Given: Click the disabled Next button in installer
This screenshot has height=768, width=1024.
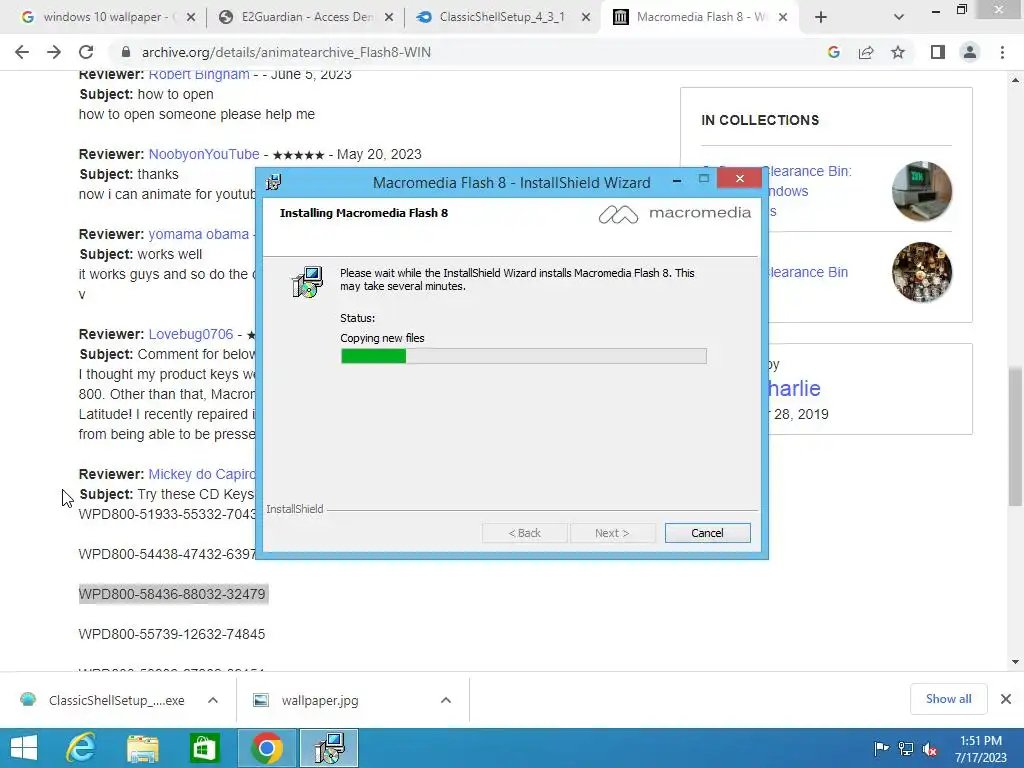Looking at the screenshot, I should [612, 533].
